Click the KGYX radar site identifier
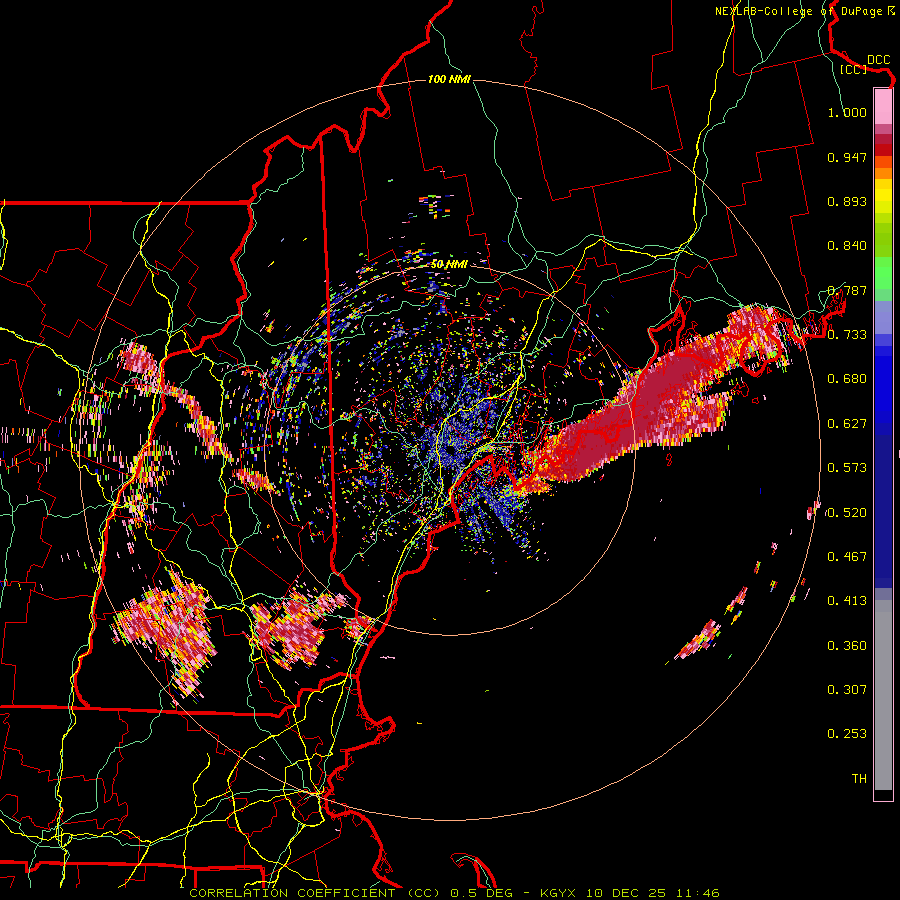 (557, 893)
